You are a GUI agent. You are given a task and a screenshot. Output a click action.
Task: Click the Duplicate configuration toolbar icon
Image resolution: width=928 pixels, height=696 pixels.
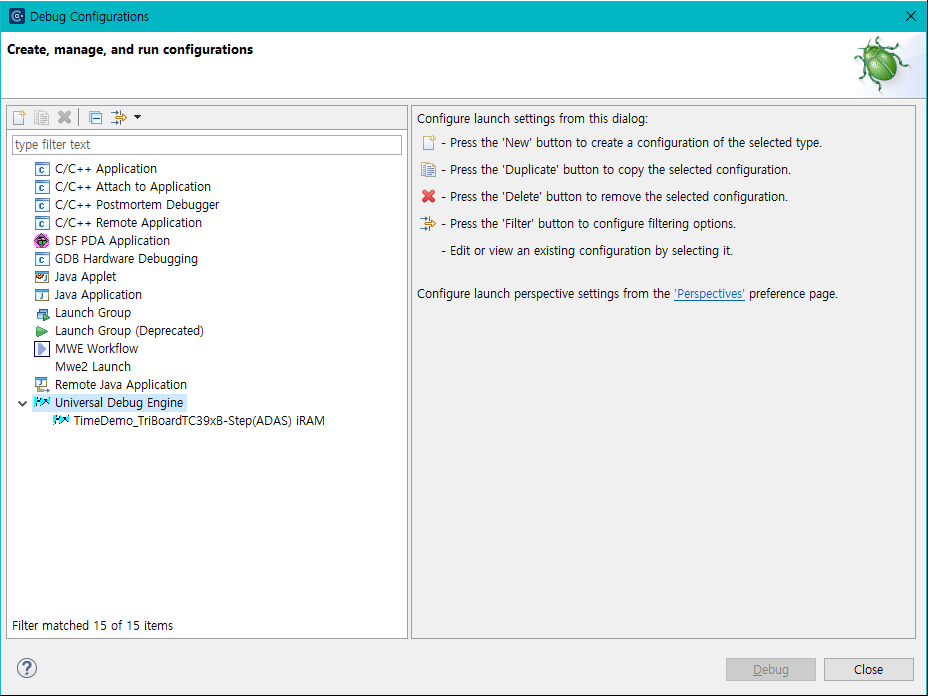click(x=41, y=117)
